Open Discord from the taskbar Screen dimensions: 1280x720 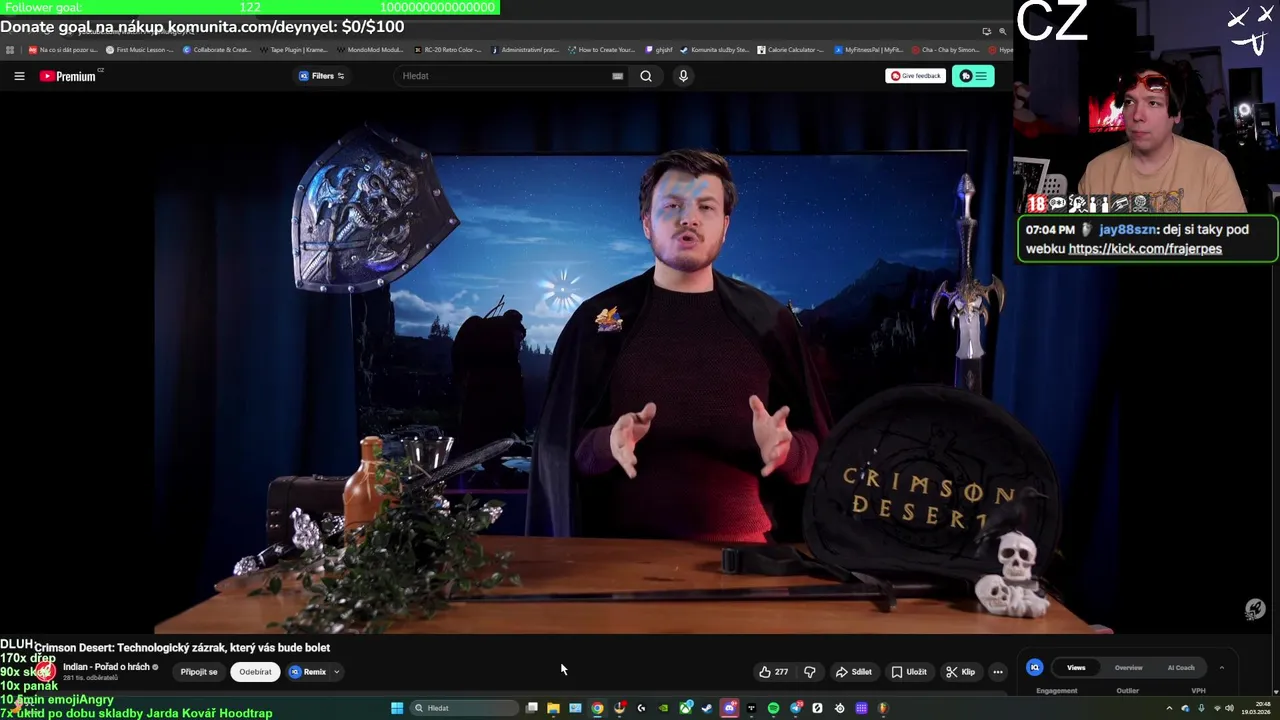730,708
